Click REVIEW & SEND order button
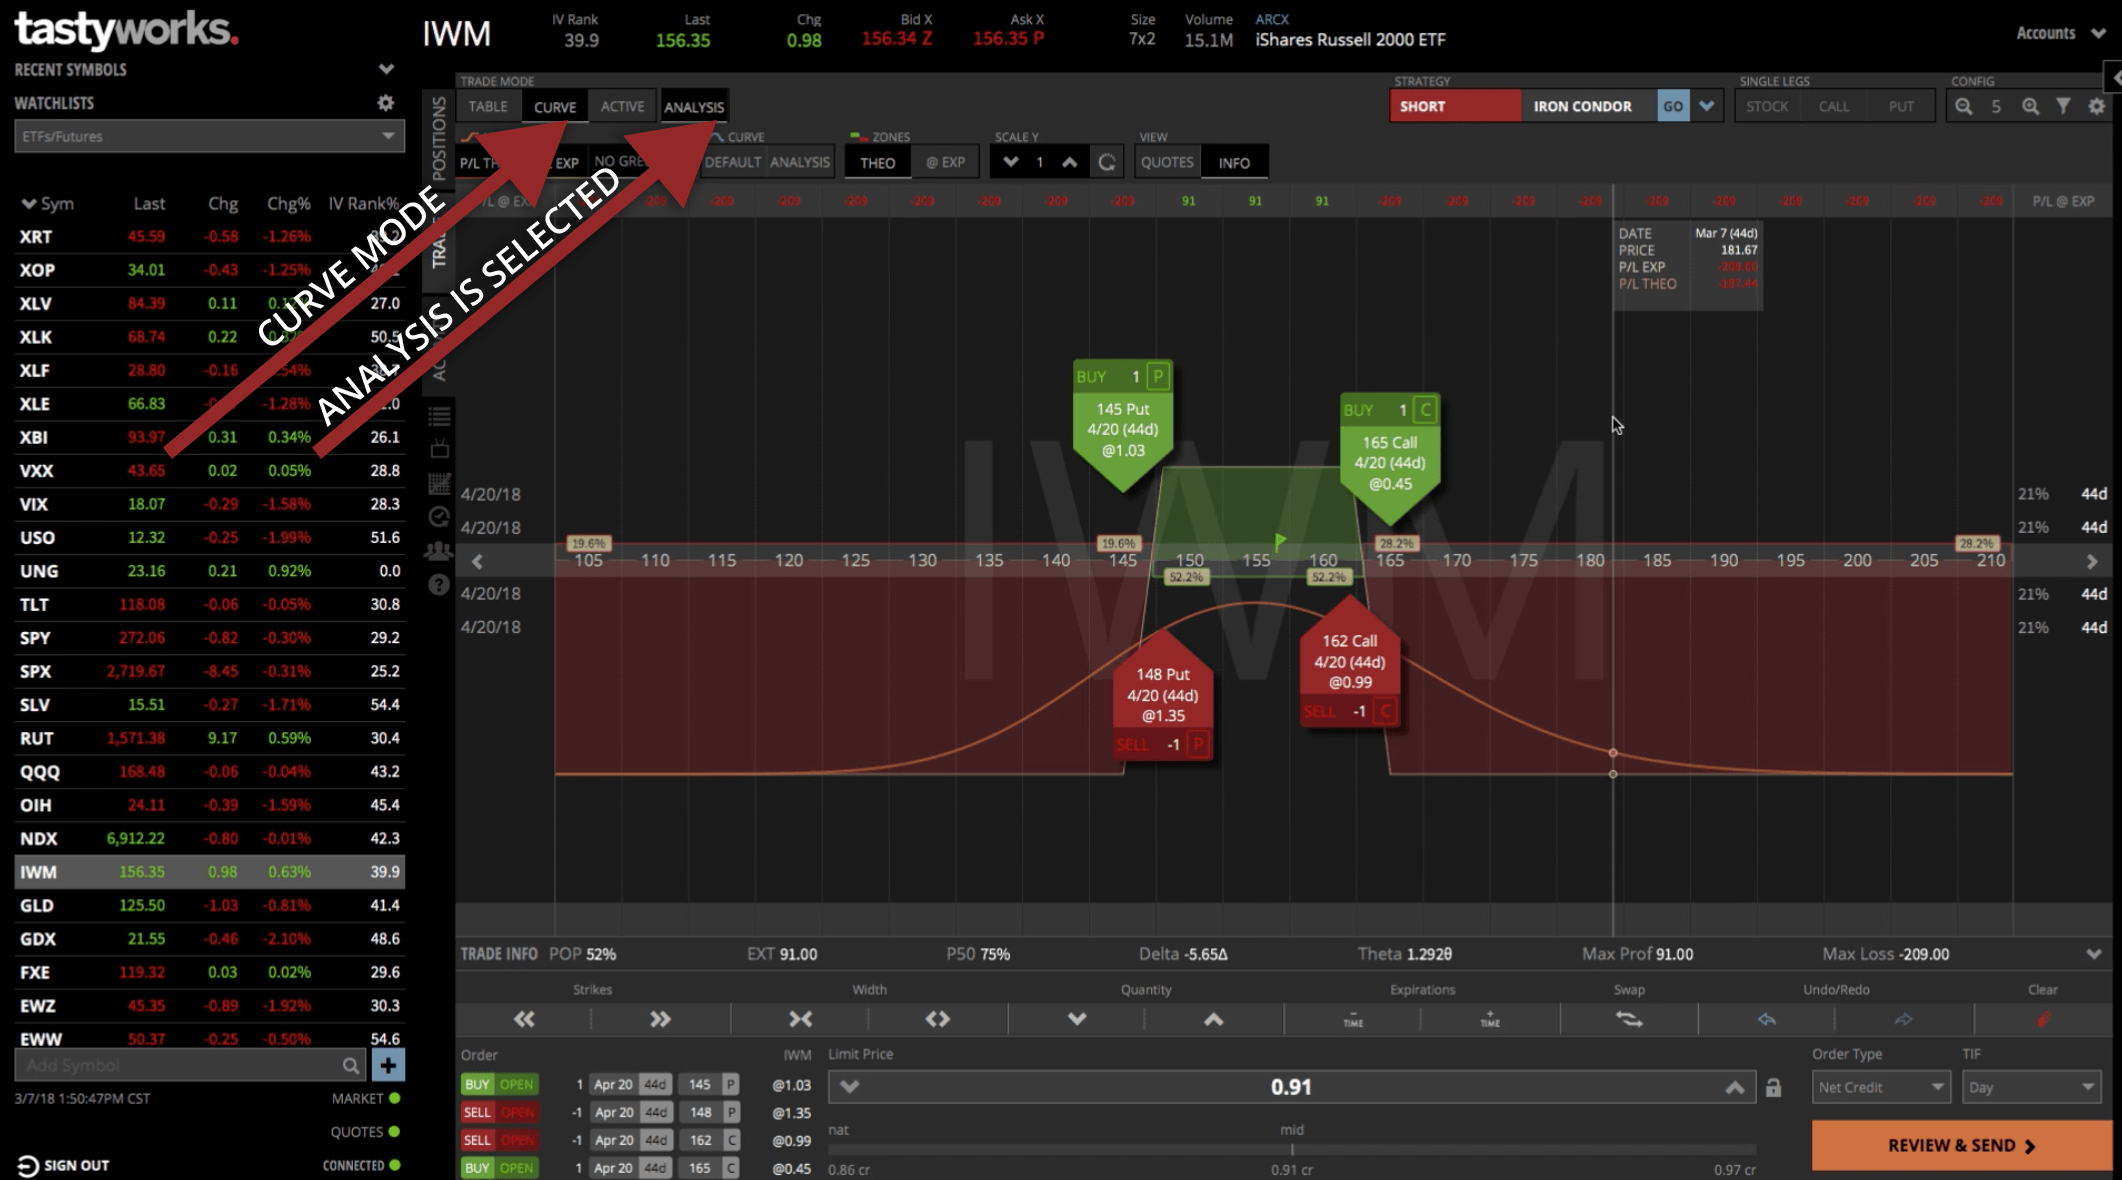 point(1961,1145)
